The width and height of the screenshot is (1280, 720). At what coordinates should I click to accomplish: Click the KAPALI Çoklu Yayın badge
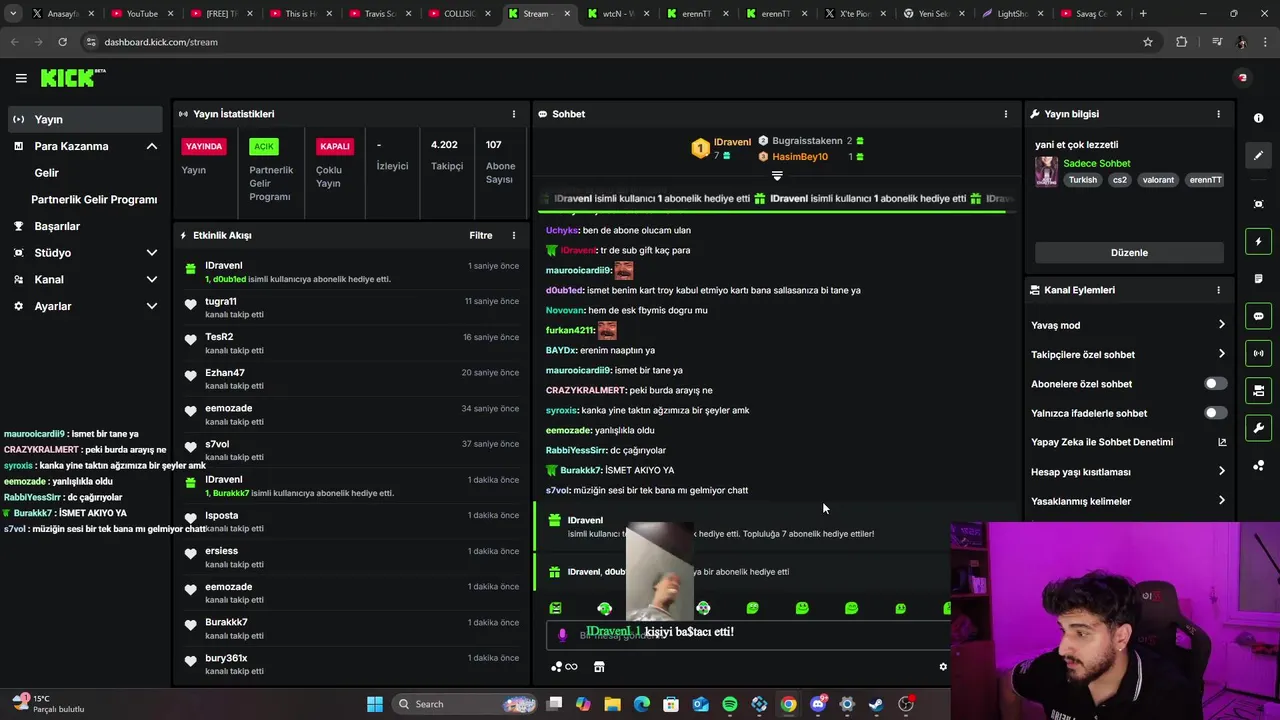pyautogui.click(x=335, y=146)
